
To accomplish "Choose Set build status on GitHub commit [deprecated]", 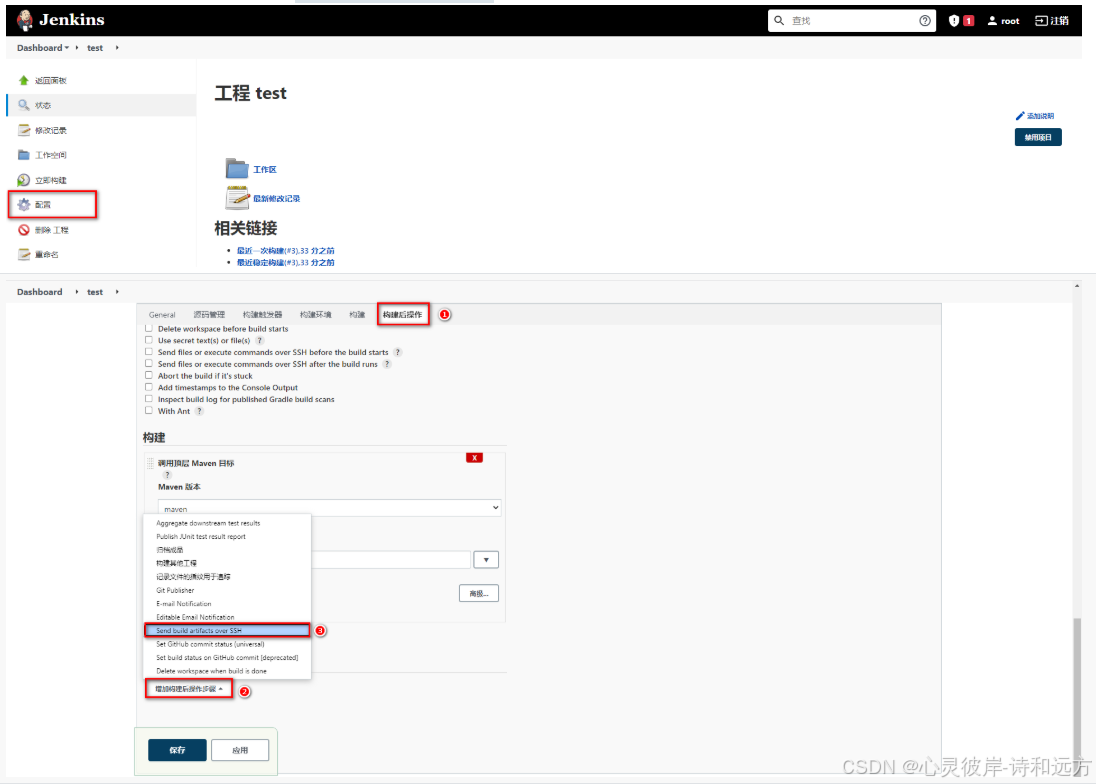I will 227,658.
